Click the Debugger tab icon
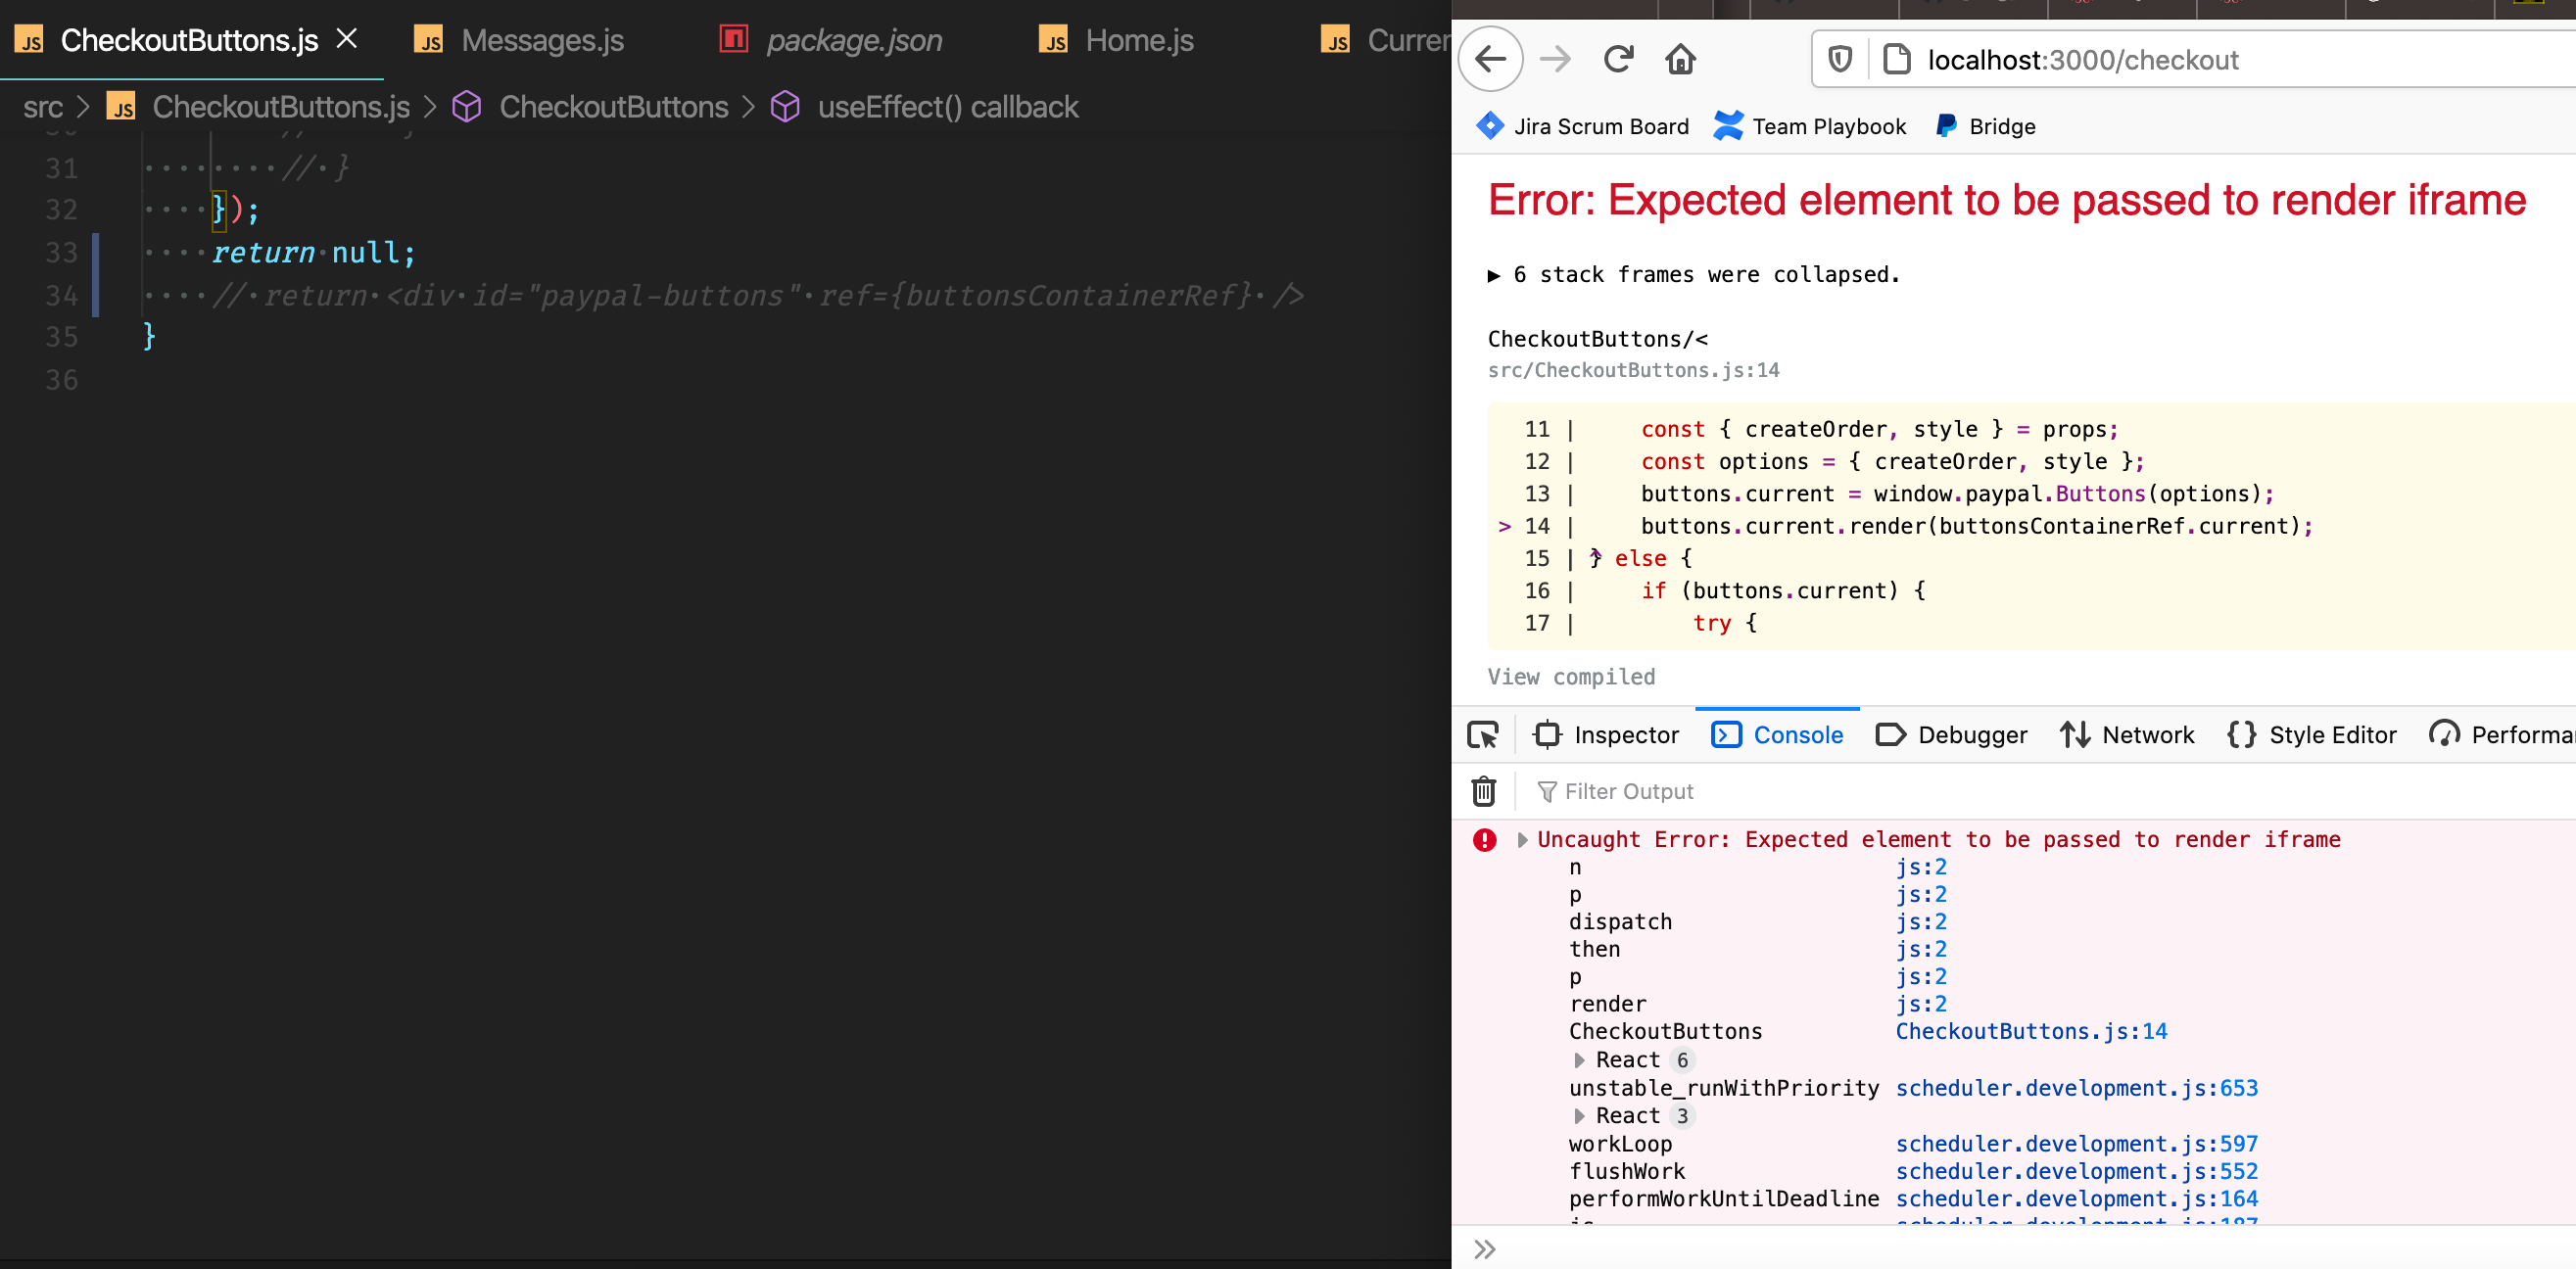2576x1269 pixels. coord(1890,735)
